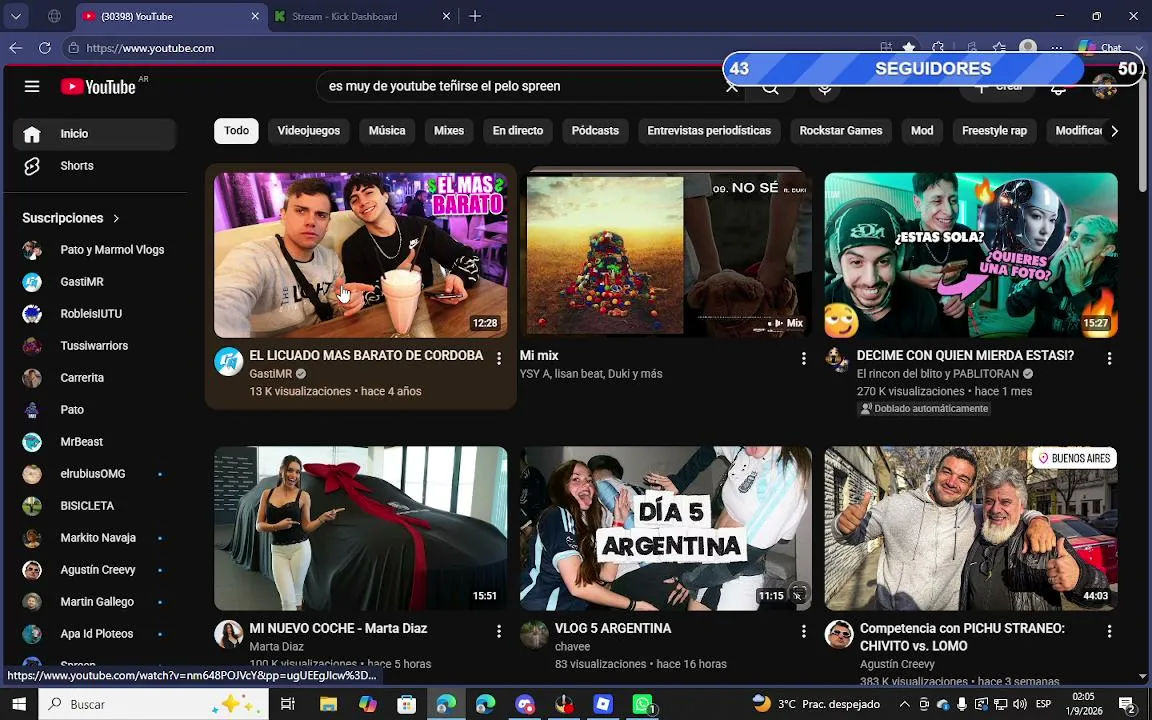
Task: Select the Todo filter chip
Action: point(237,131)
